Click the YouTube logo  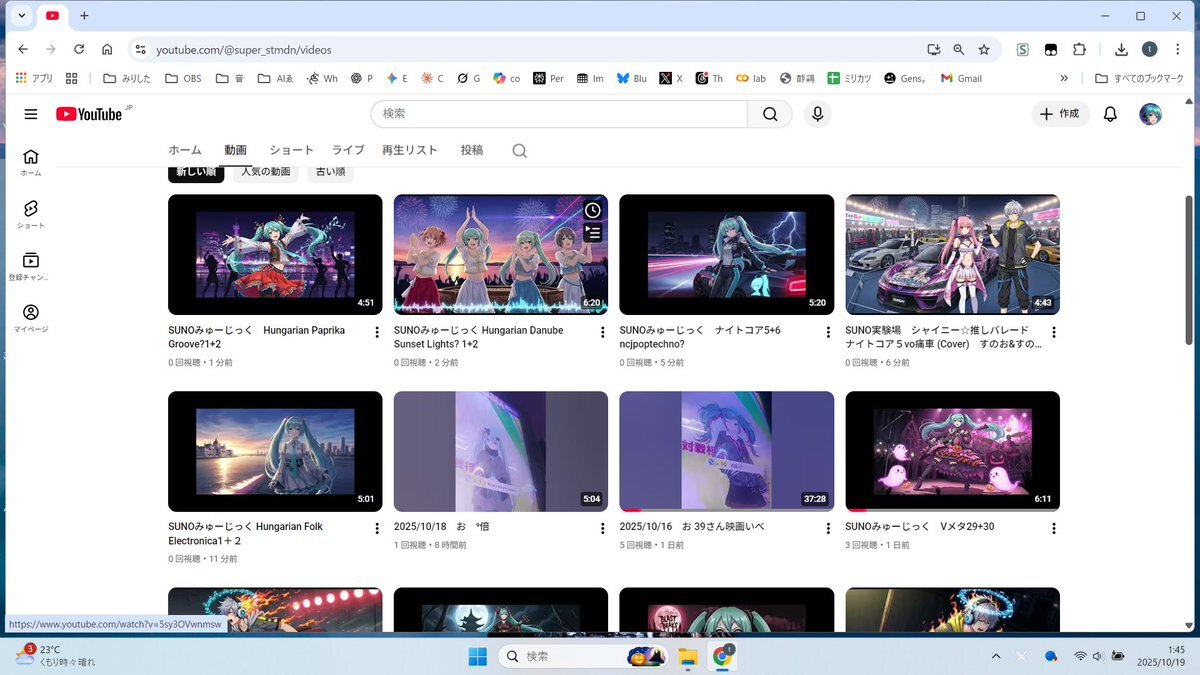pos(89,114)
